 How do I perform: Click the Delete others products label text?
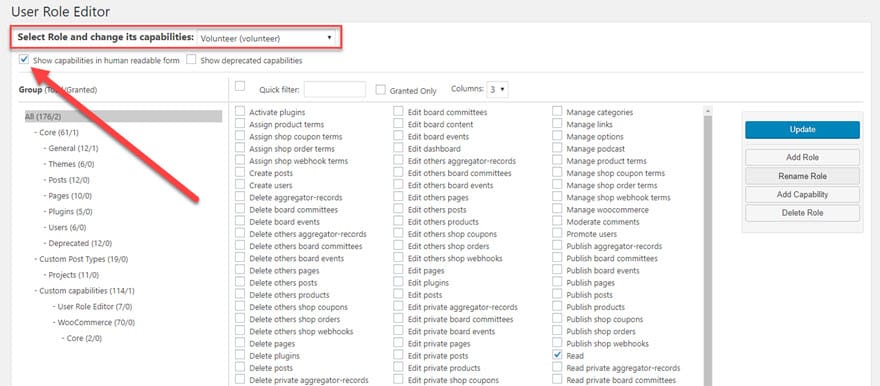point(289,295)
